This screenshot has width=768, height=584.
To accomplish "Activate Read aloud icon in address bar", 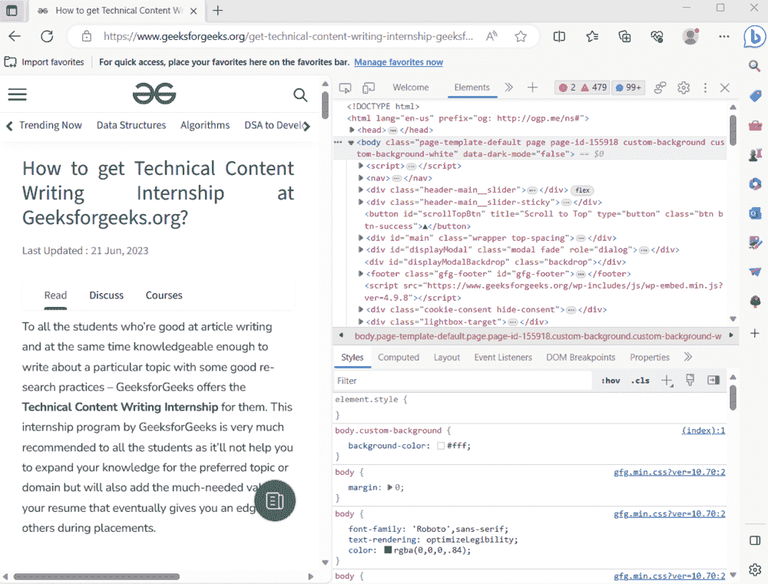I will 492,36.
